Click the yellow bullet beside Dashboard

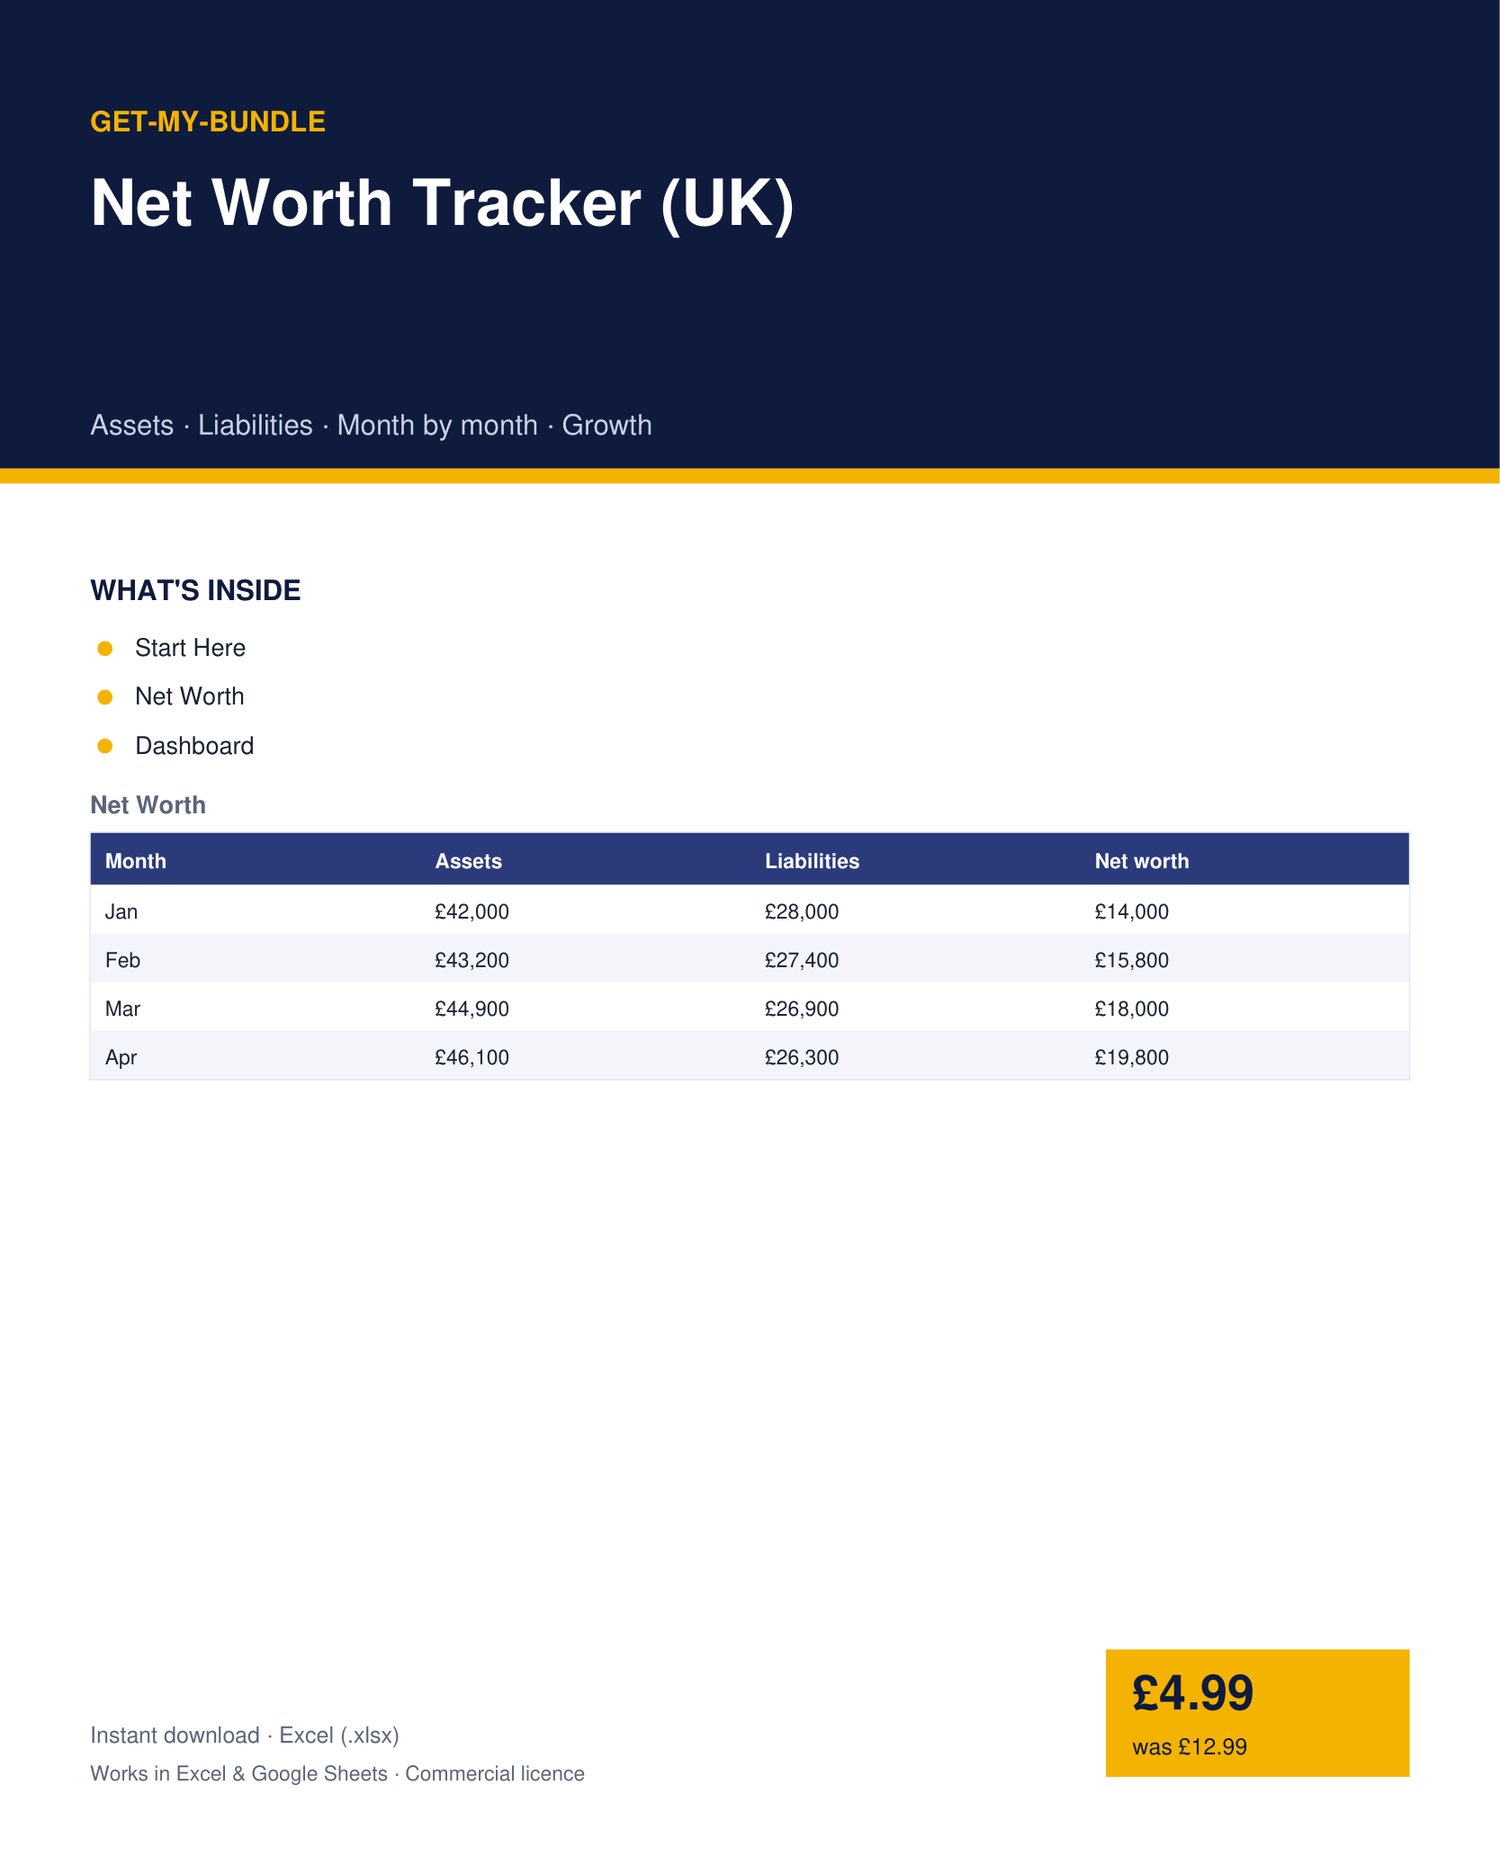tap(105, 746)
